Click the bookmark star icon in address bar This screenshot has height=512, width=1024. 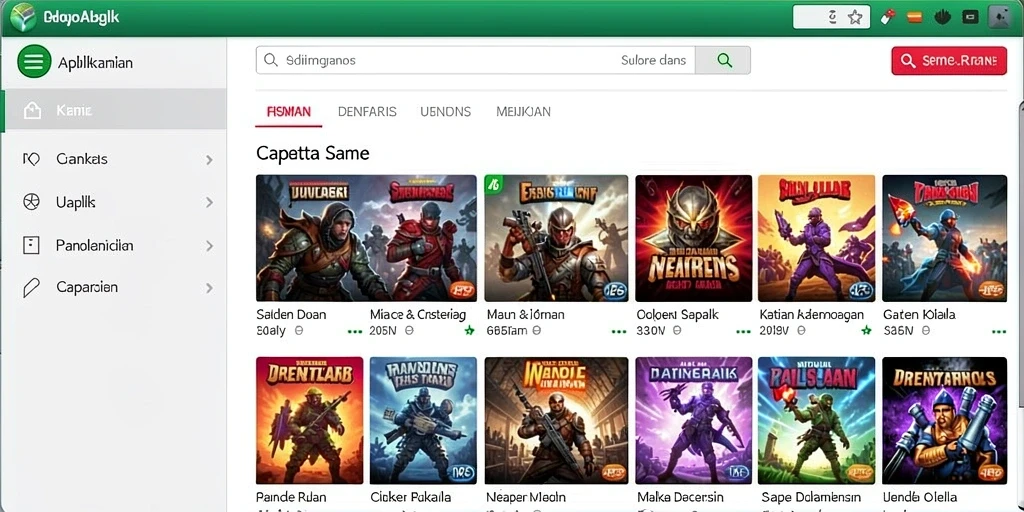coord(855,18)
